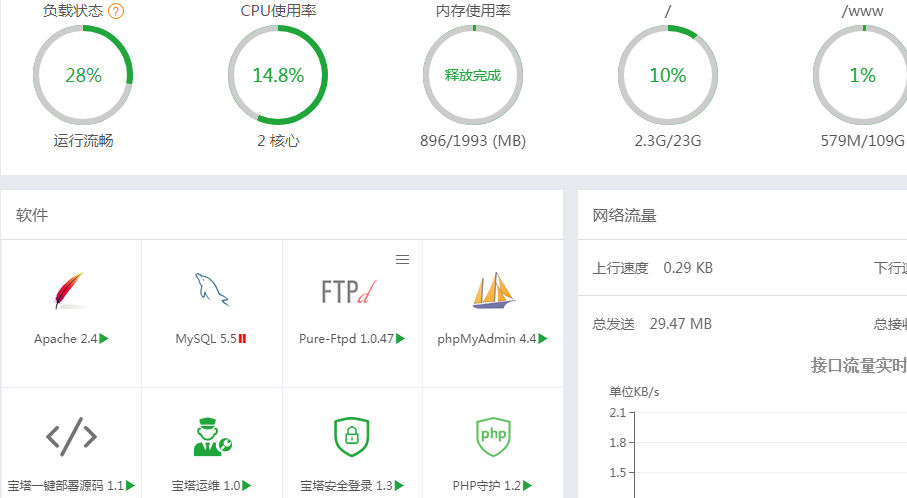Click the 2.1 axis tick on traffic chart
Image resolution: width=907 pixels, height=498 pixels.
pos(618,413)
